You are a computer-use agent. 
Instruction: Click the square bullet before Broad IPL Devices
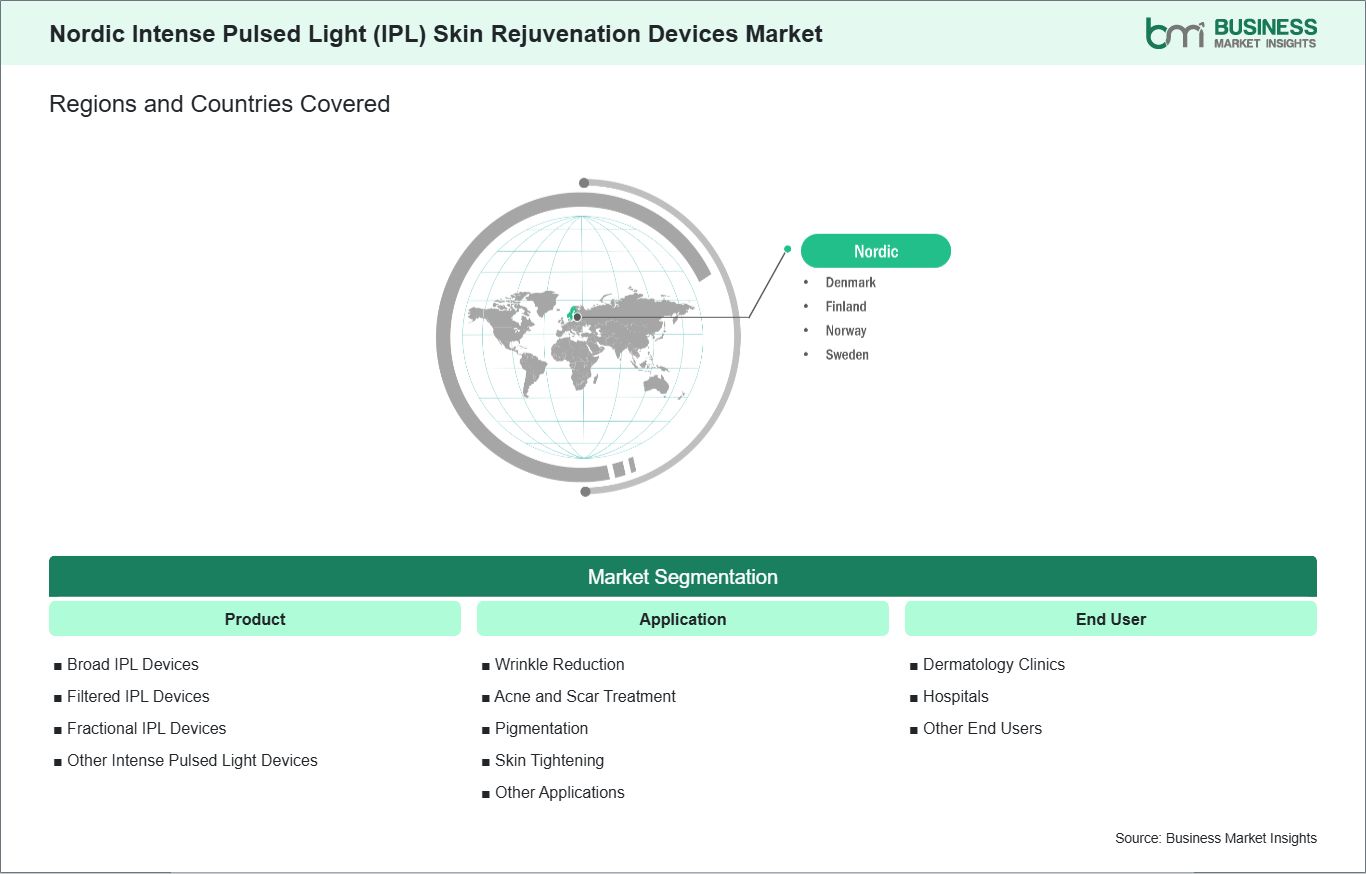pyautogui.click(x=58, y=665)
